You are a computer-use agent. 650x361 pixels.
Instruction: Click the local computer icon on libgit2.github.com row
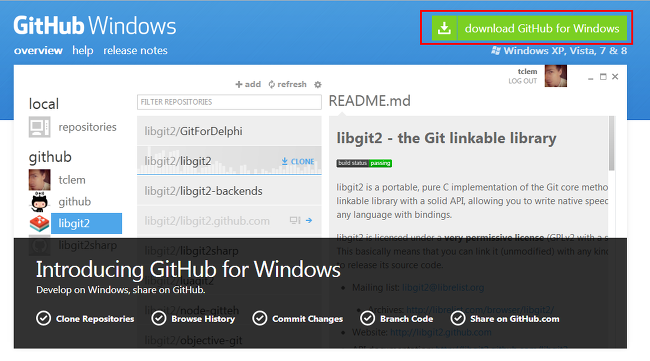(x=295, y=220)
